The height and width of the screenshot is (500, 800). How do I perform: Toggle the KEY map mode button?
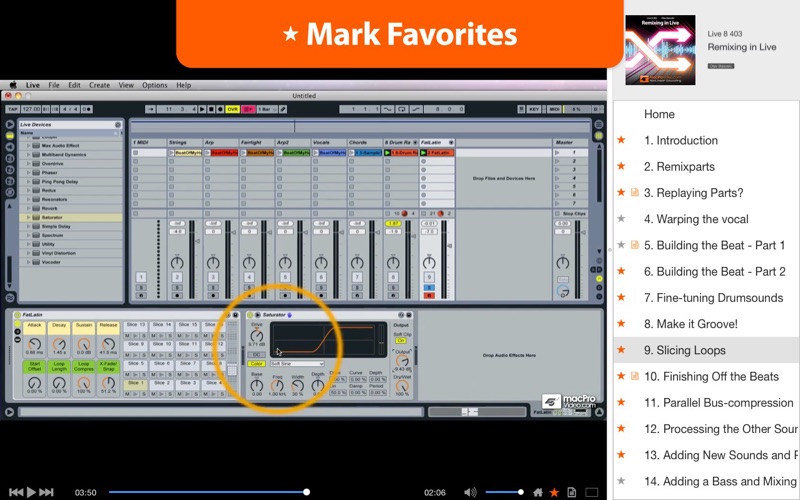[534, 109]
